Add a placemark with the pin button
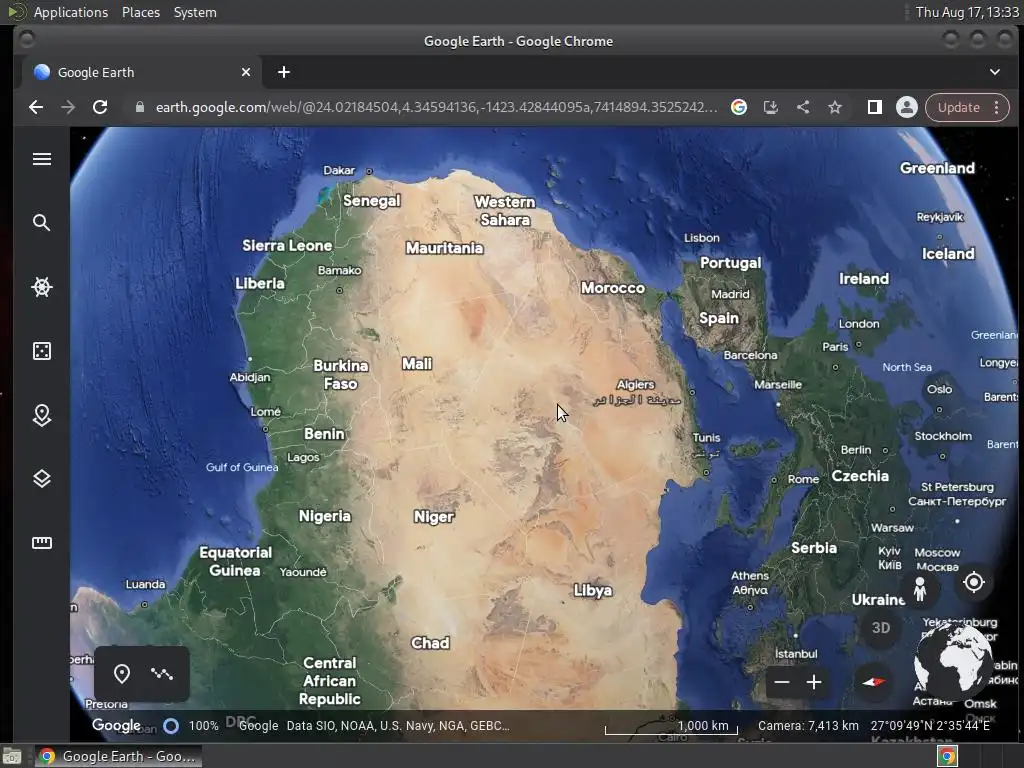Viewport: 1024px width, 768px height. 121,673
